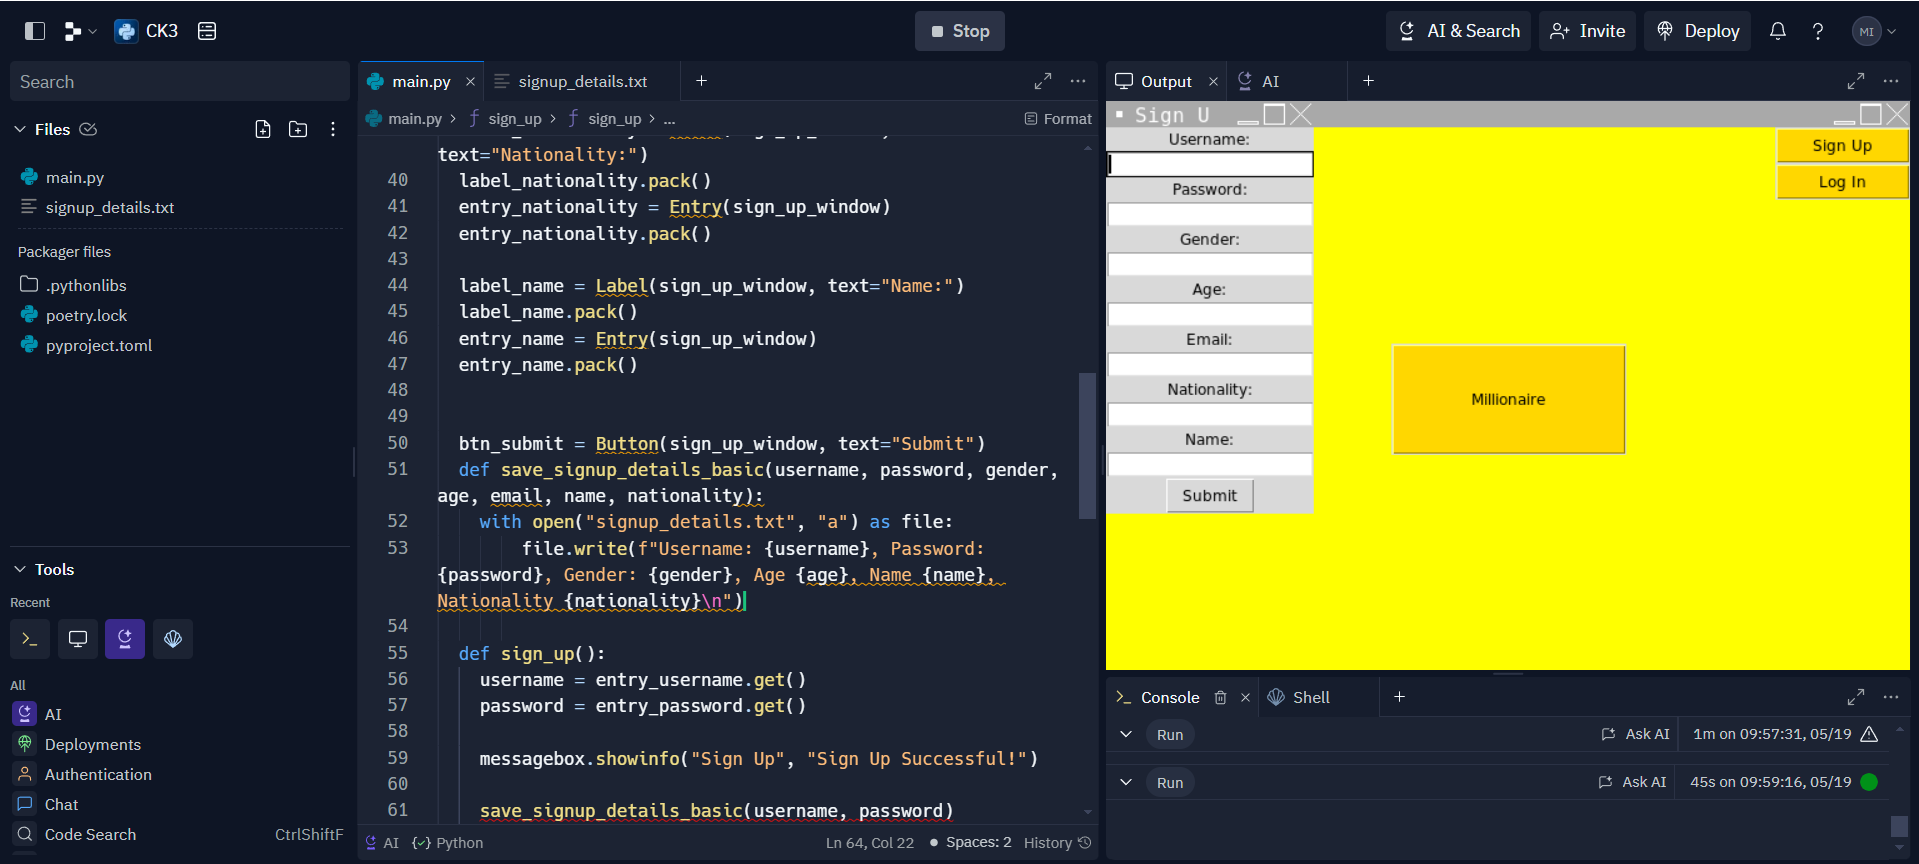Open the user account avatar menu
1919x864 pixels.
pyautogui.click(x=1874, y=31)
